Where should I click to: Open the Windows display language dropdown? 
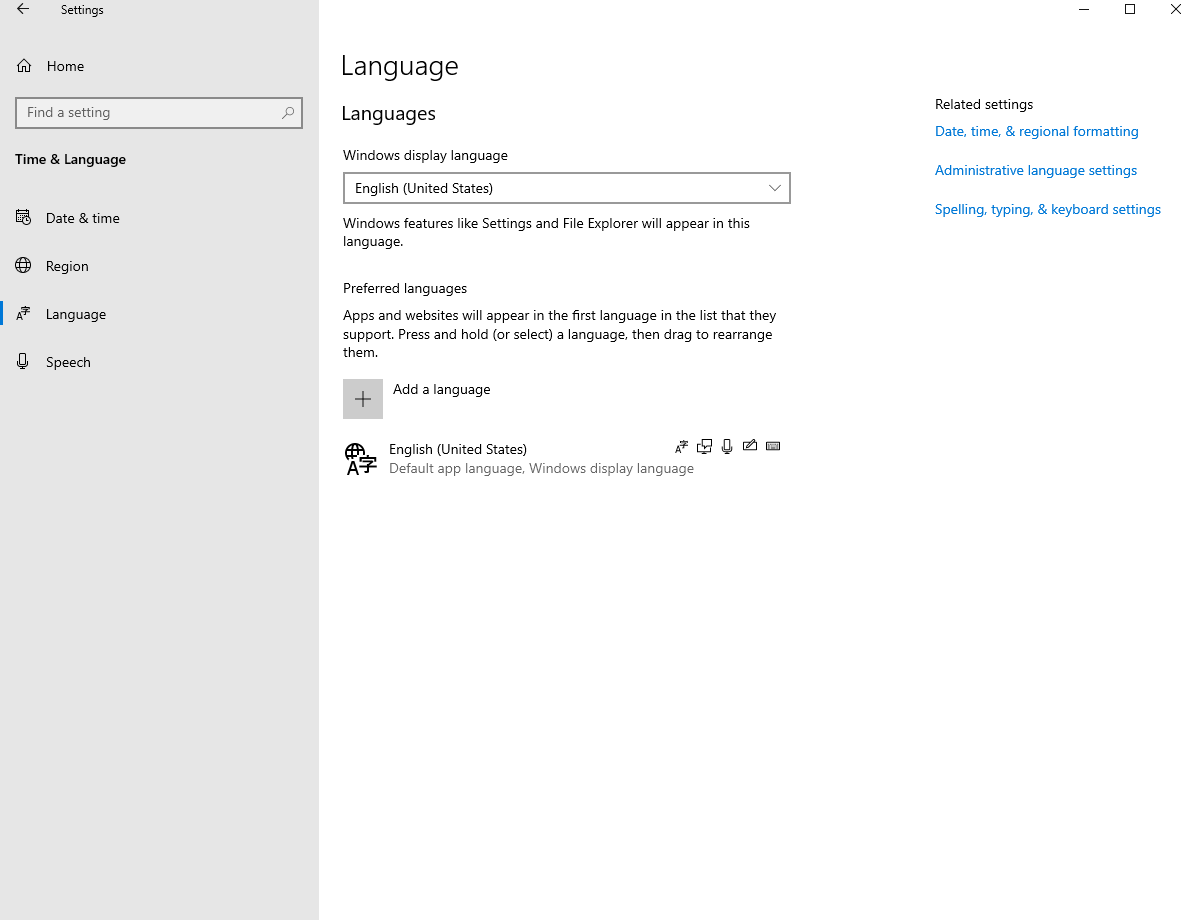click(567, 188)
